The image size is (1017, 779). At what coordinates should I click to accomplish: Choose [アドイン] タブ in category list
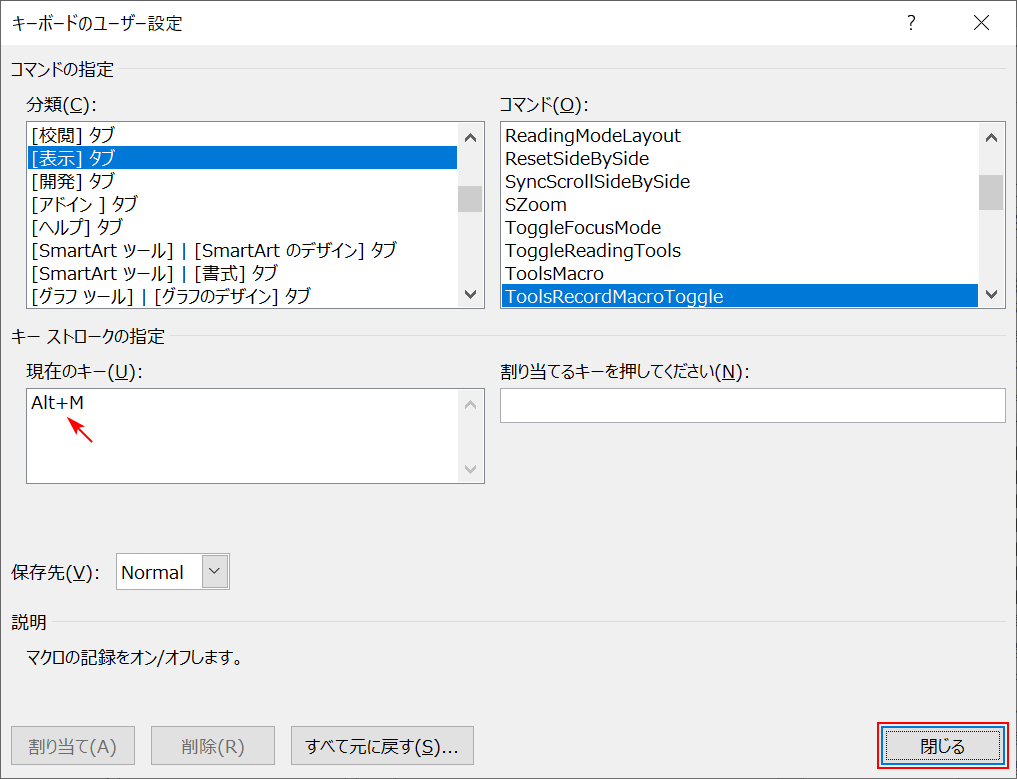[x=85, y=204]
